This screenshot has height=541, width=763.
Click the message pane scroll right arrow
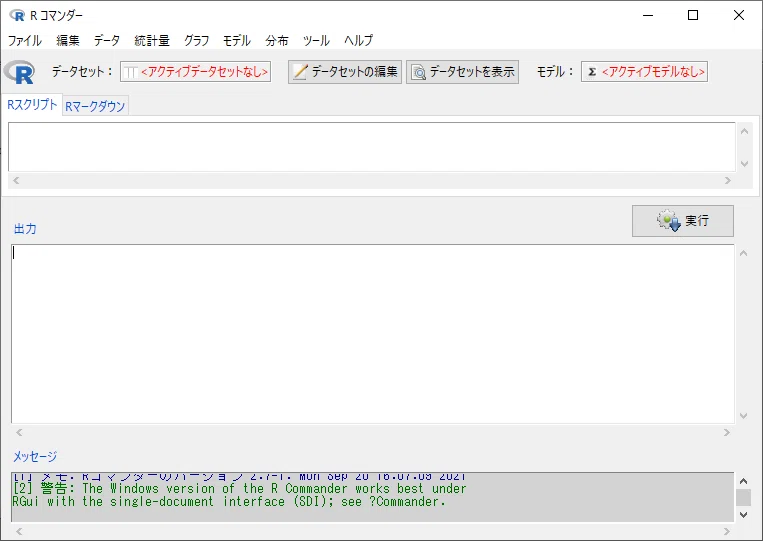point(727,531)
